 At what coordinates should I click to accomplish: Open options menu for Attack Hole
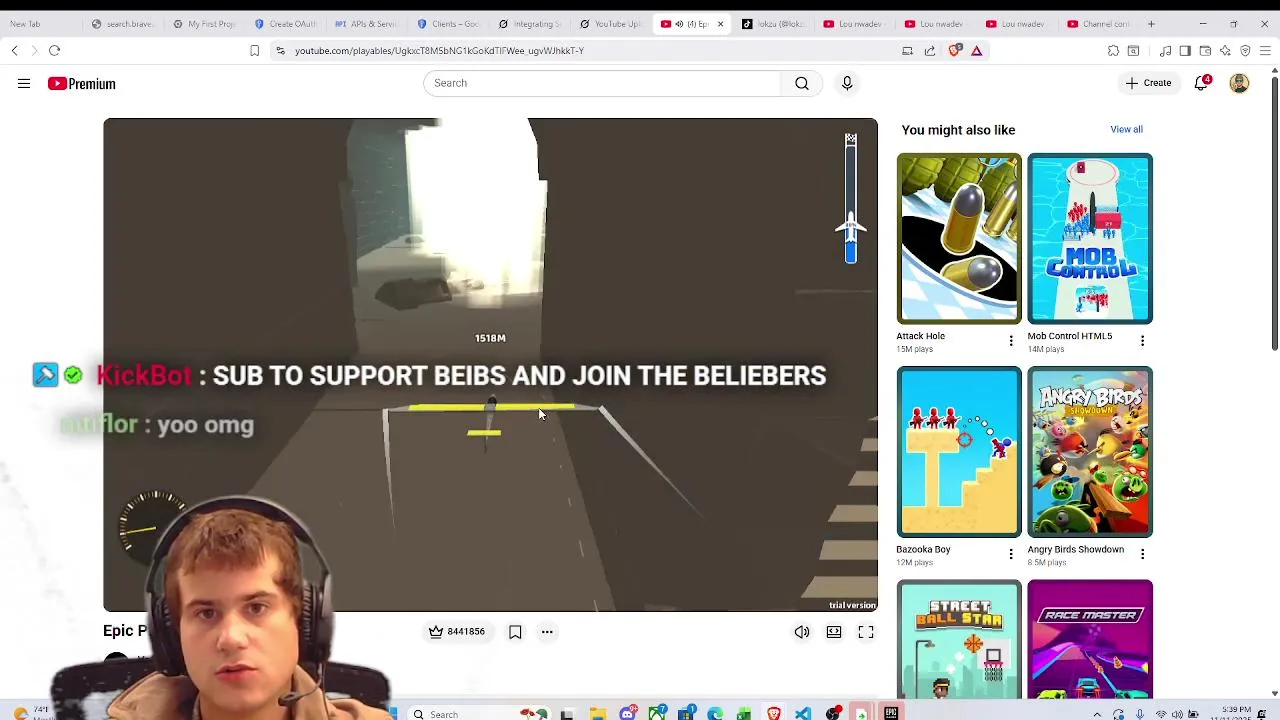click(x=1011, y=341)
